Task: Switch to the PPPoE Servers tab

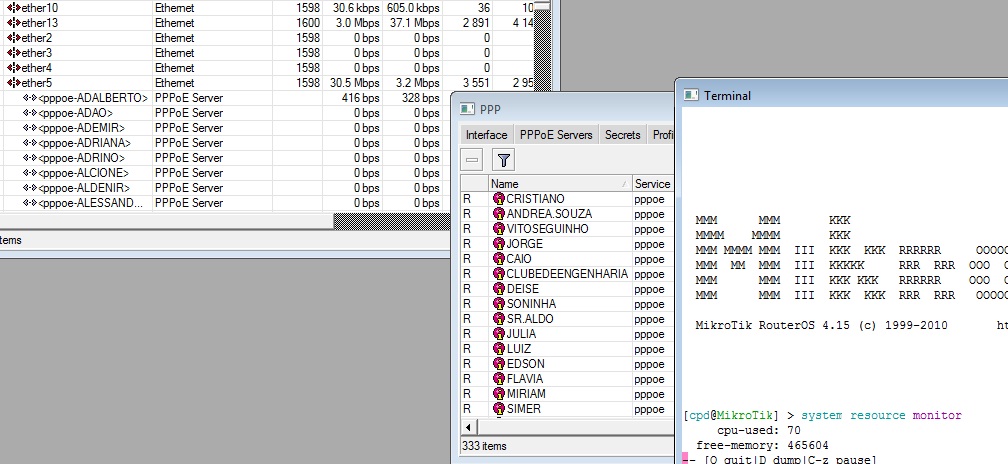Action: click(556, 135)
